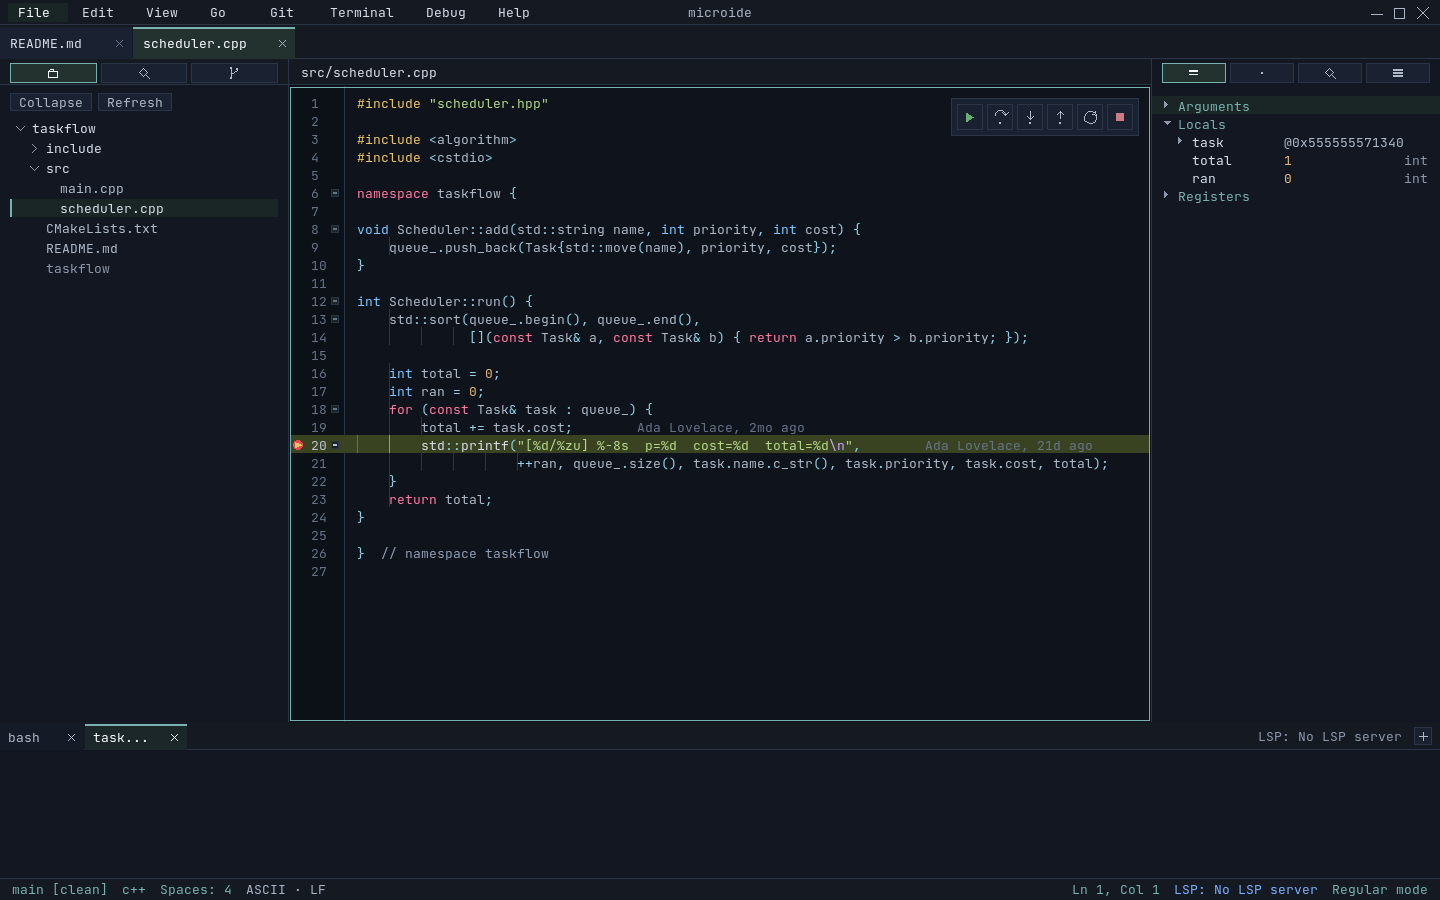1440x900 pixels.
Task: Open the debug breakpoints dot panel
Action: pyautogui.click(x=1262, y=73)
